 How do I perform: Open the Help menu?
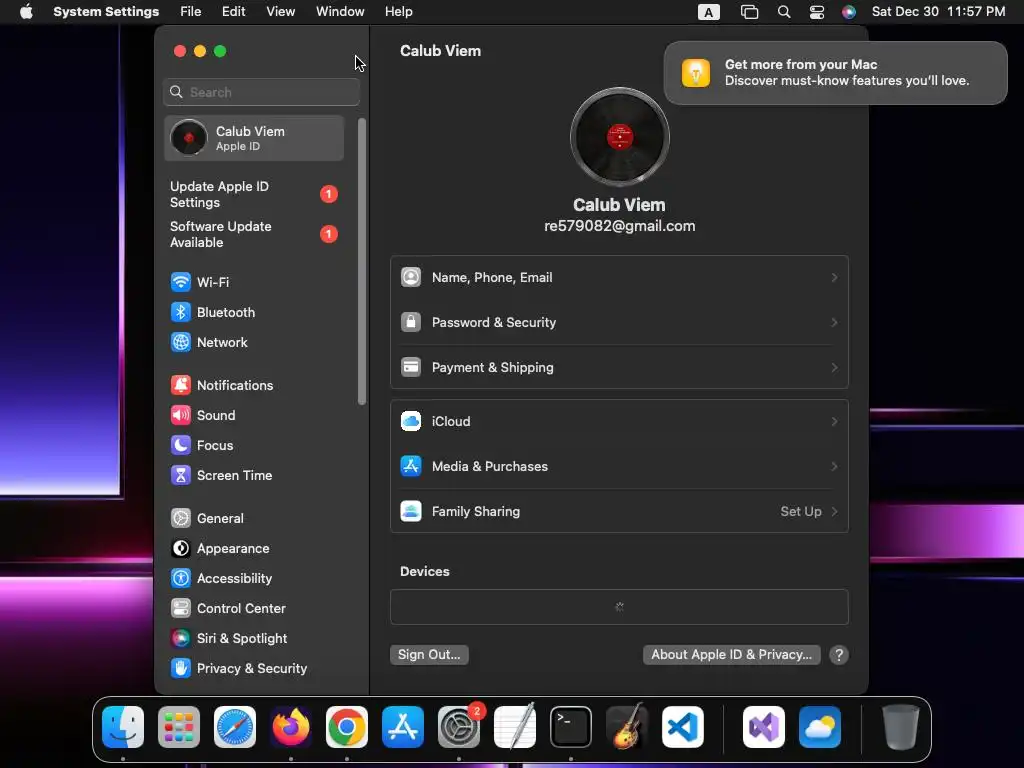pos(398,12)
